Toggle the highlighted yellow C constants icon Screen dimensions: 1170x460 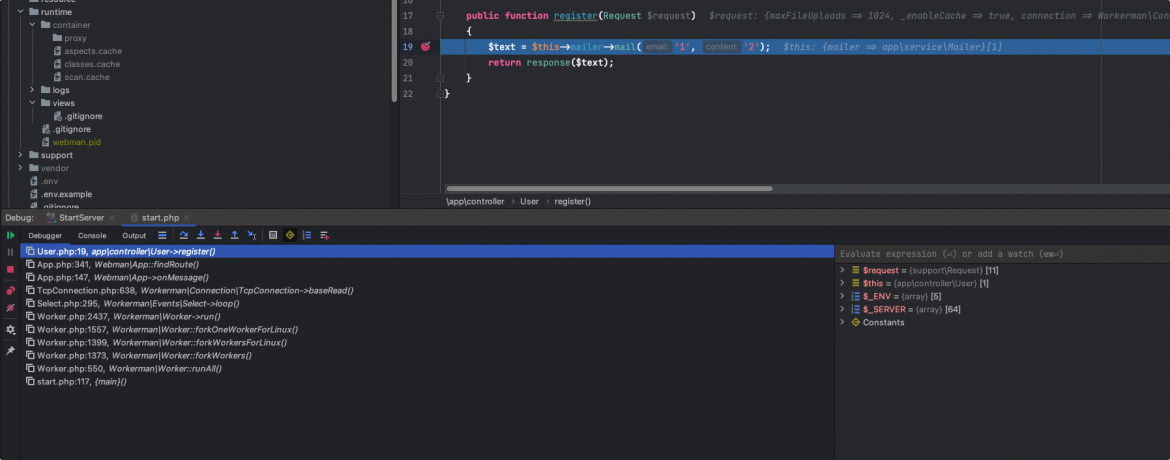coord(290,235)
